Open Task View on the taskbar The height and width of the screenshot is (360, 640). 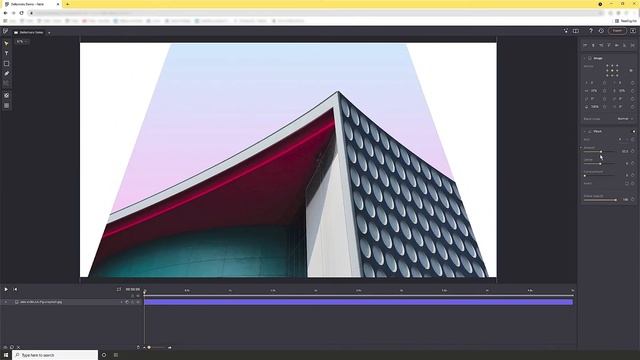pyautogui.click(x=116, y=355)
